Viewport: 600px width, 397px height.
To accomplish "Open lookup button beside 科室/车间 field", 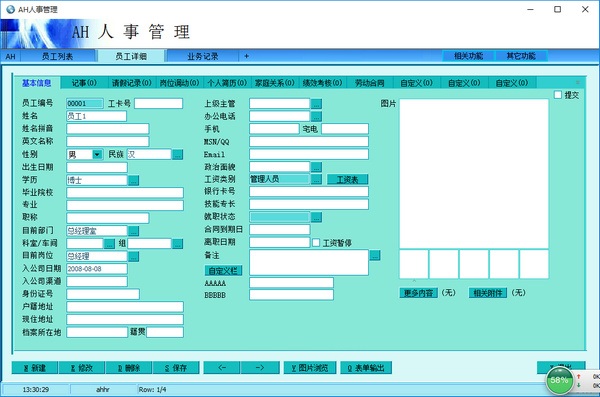I will pyautogui.click(x=109, y=243).
